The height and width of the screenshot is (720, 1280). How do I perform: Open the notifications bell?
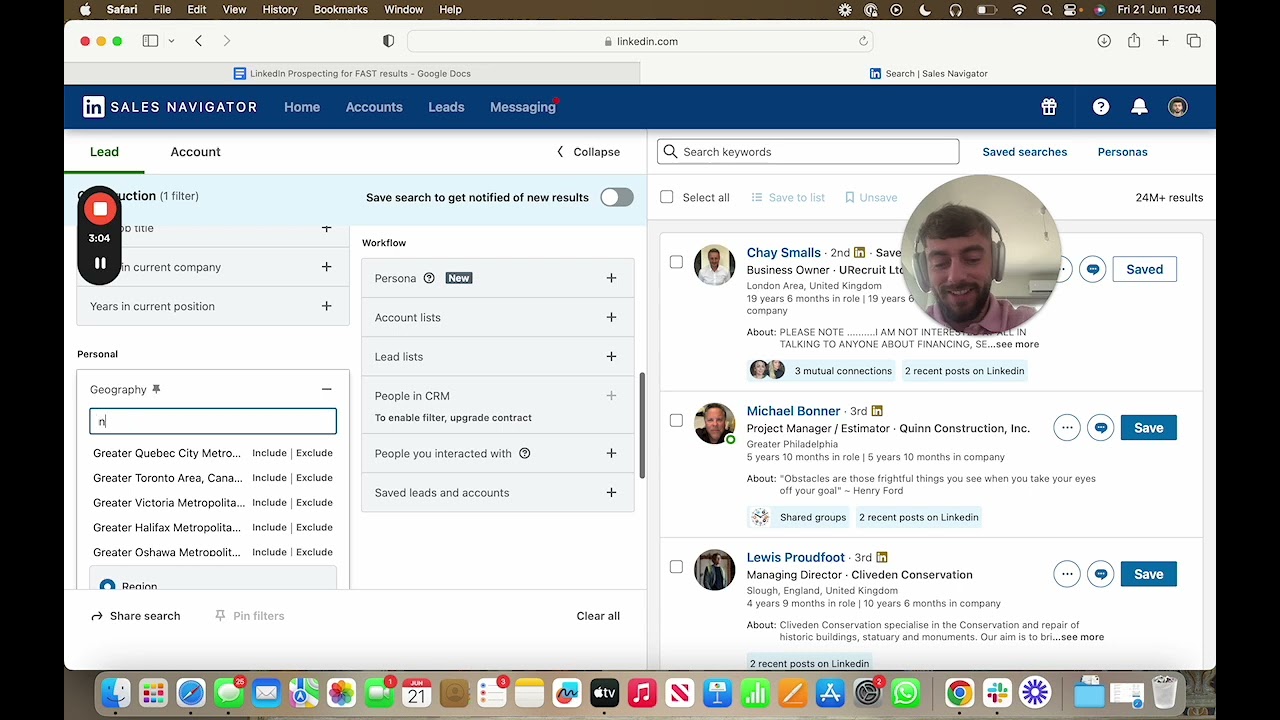(1139, 107)
